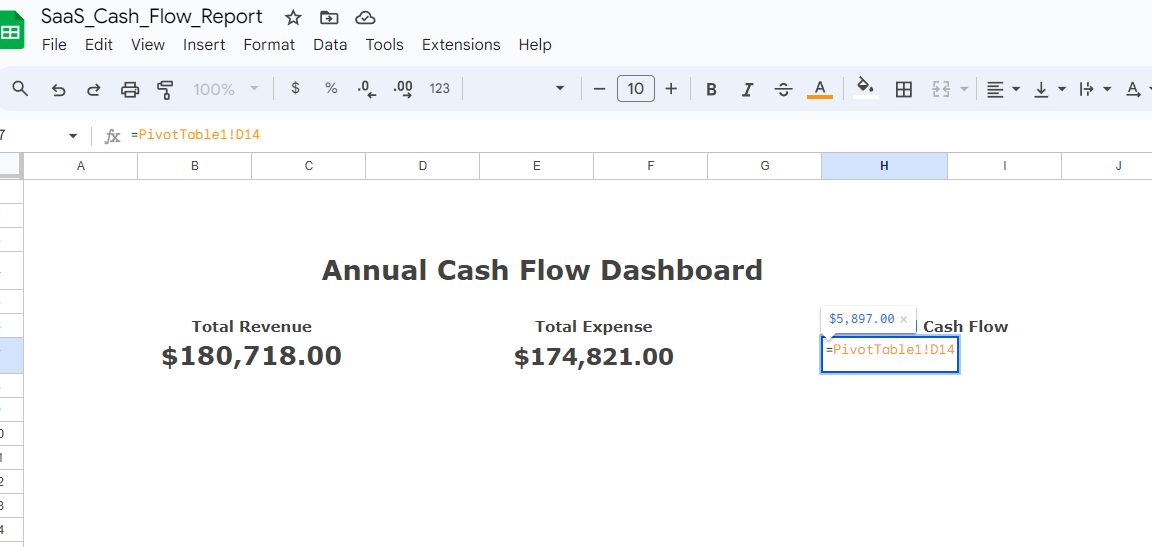Screen dimensions: 1152x547
Task: Undo the last action
Action: coord(59,90)
